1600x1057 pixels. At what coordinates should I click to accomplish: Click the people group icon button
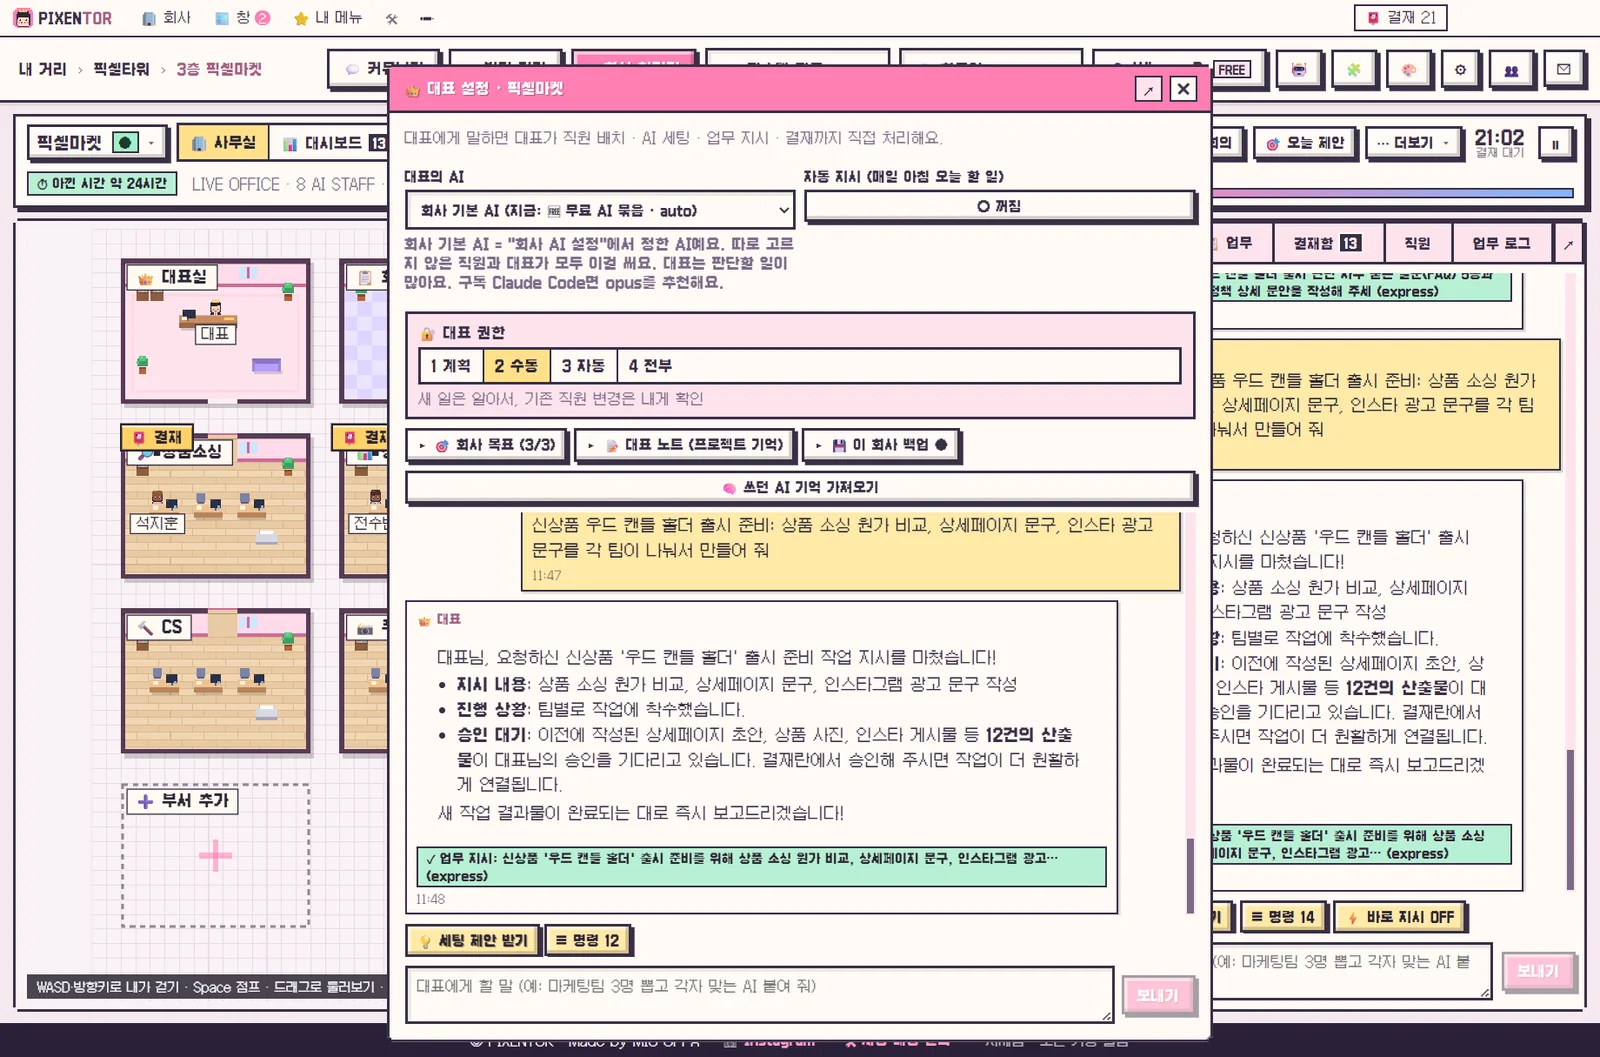pyautogui.click(x=1511, y=70)
